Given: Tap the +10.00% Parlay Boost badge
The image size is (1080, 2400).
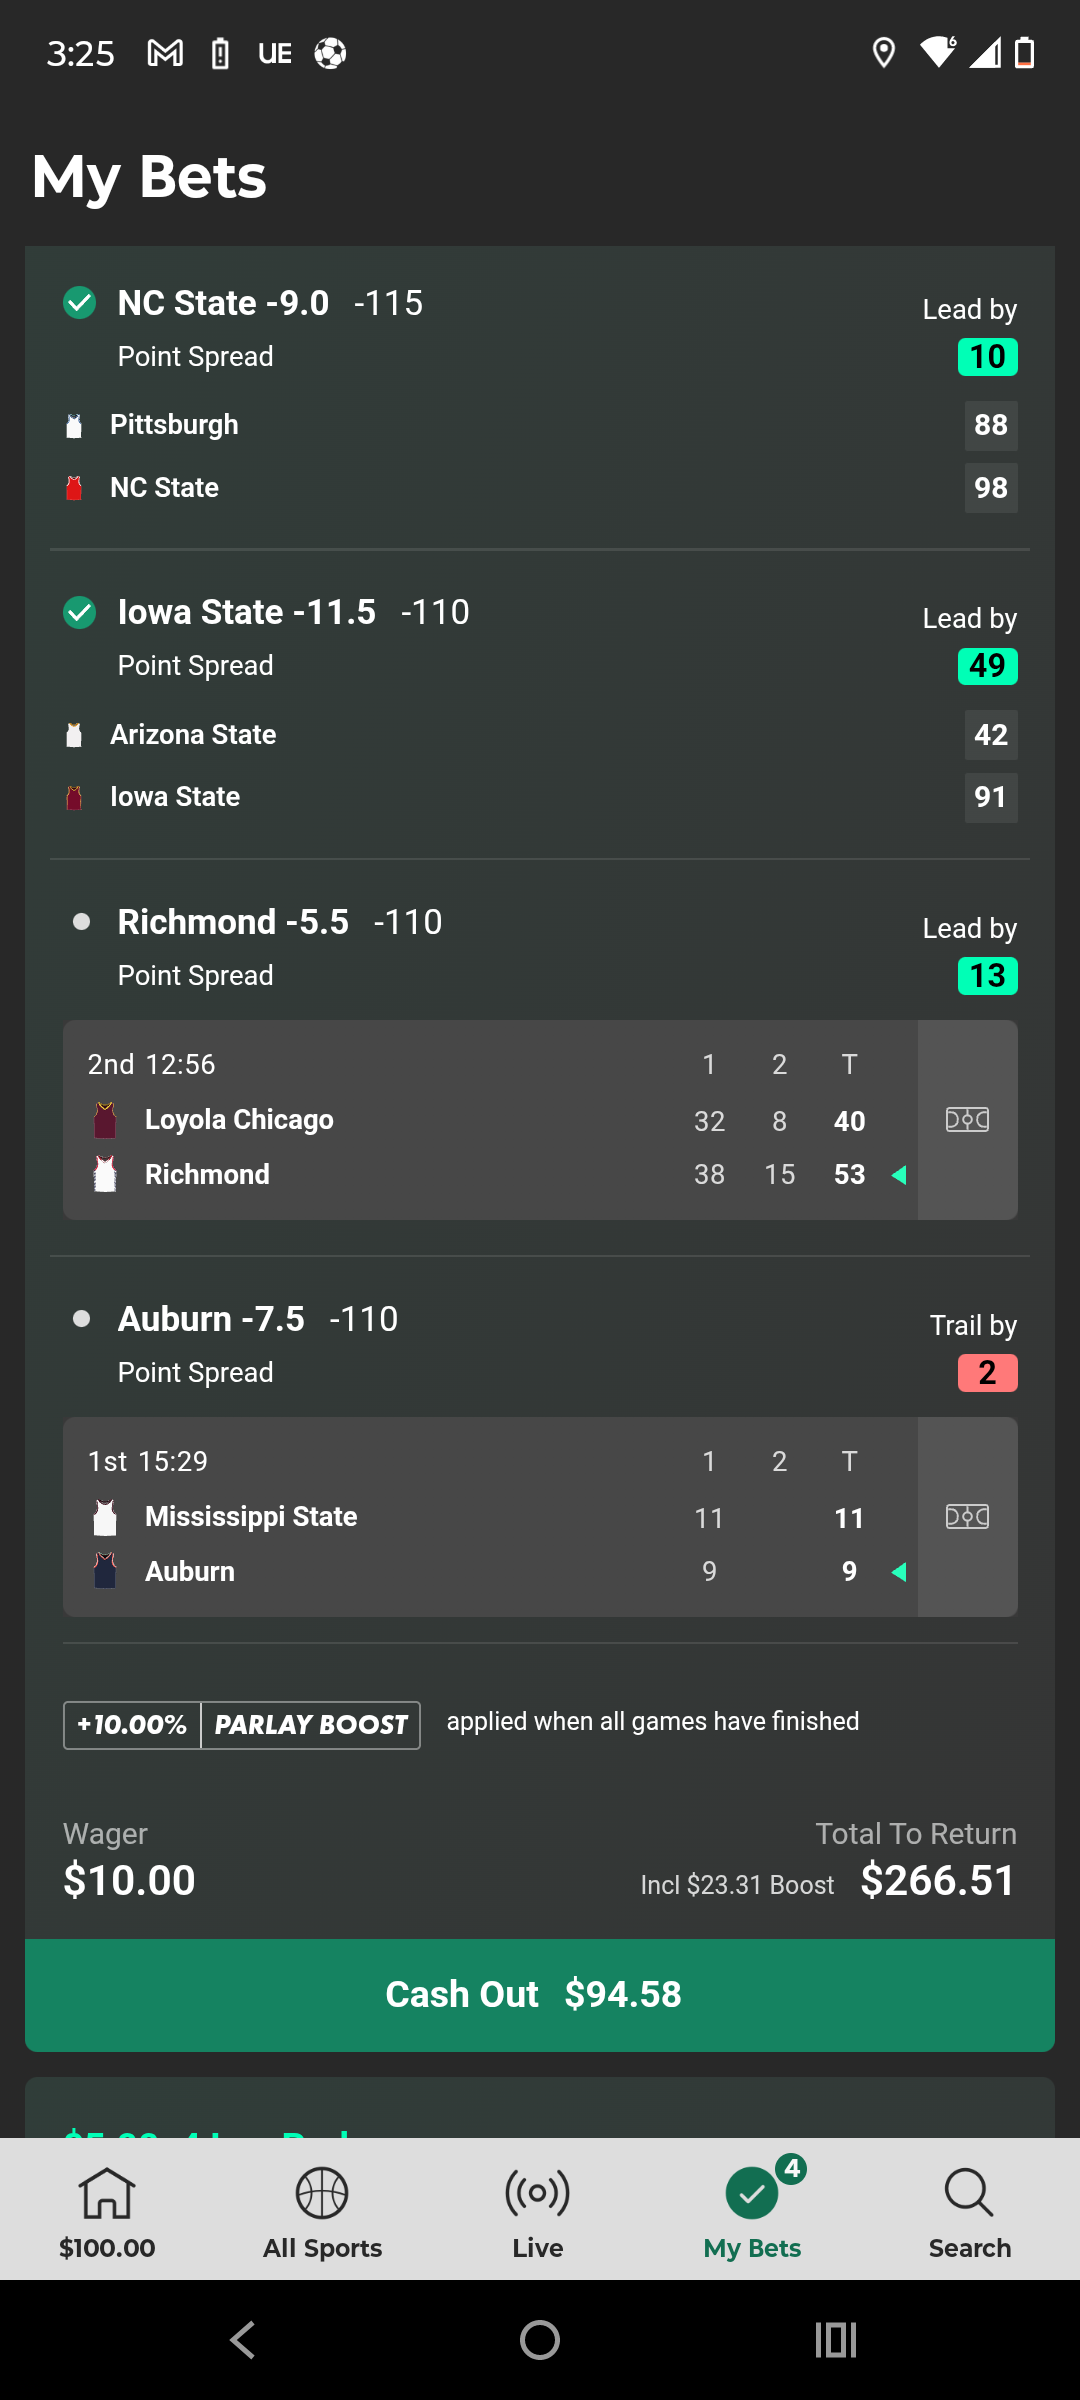Looking at the screenshot, I should [241, 1725].
